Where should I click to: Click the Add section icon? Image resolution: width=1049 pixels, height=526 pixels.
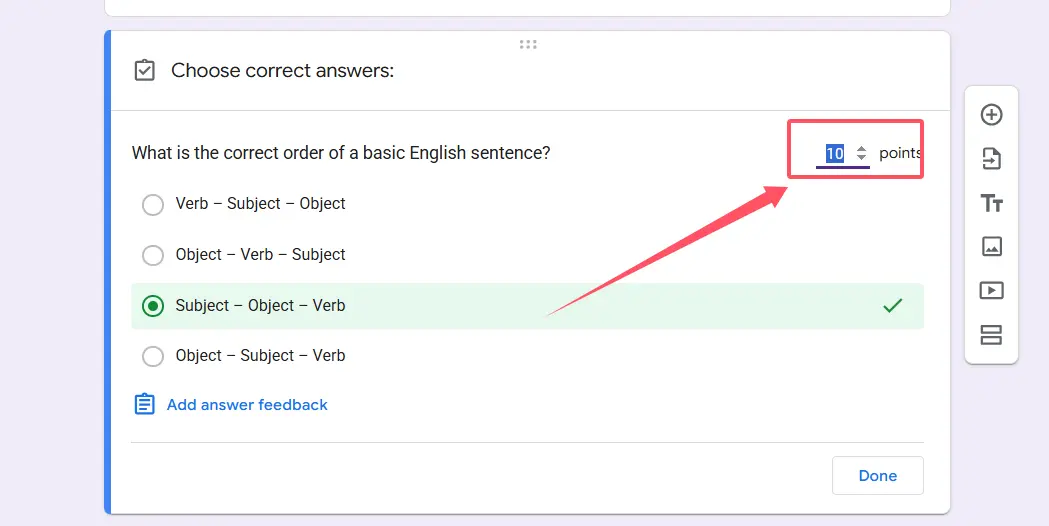991,335
